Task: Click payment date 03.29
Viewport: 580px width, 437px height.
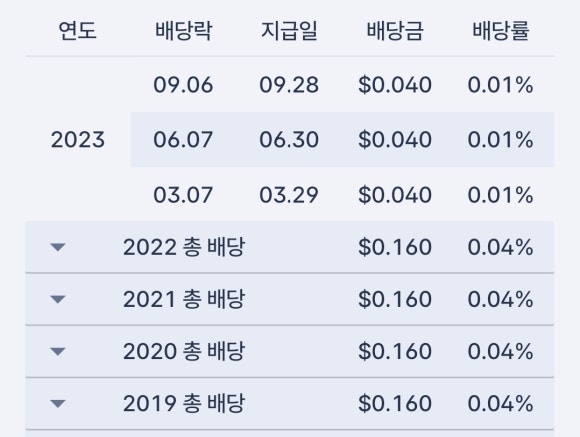Action: tap(289, 195)
